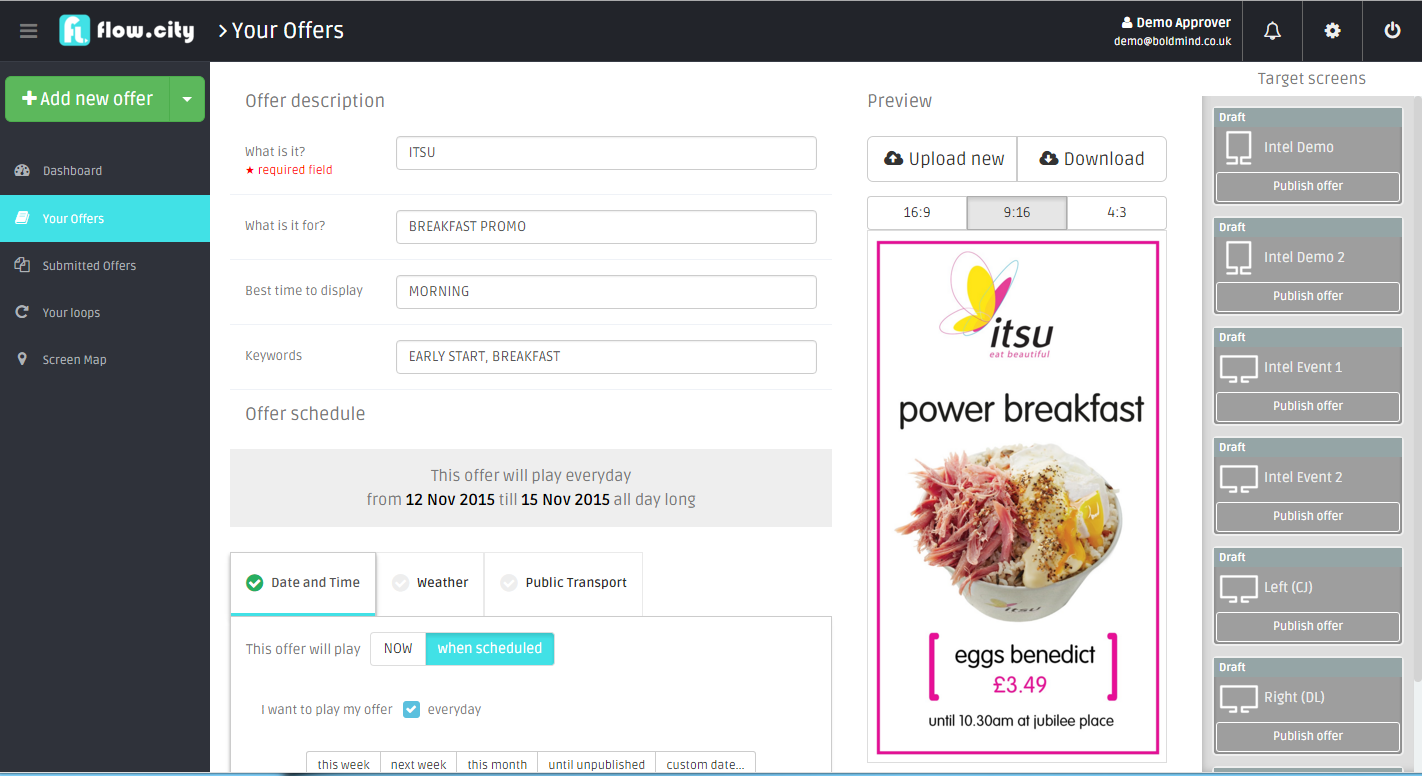This screenshot has height=776, width=1422.
Task: Click the Your Offers book icon
Action: tap(22, 218)
